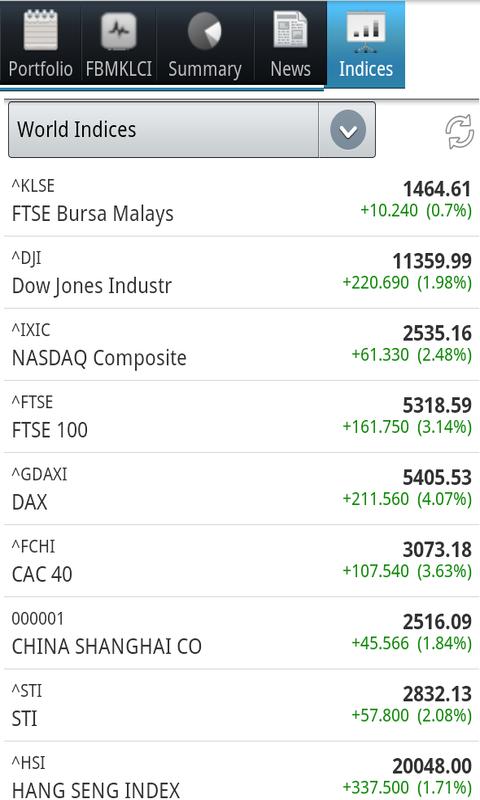Viewport: 480px width, 800px height.
Task: Tap the STI index row
Action: coord(241,705)
